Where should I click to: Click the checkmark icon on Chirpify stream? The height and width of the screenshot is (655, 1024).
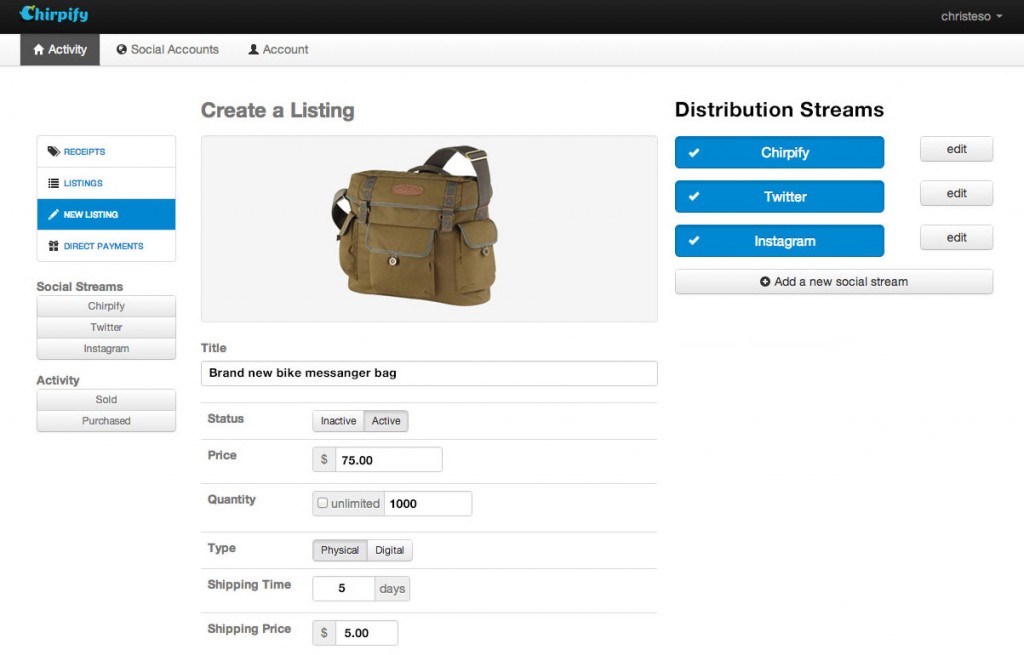point(694,152)
